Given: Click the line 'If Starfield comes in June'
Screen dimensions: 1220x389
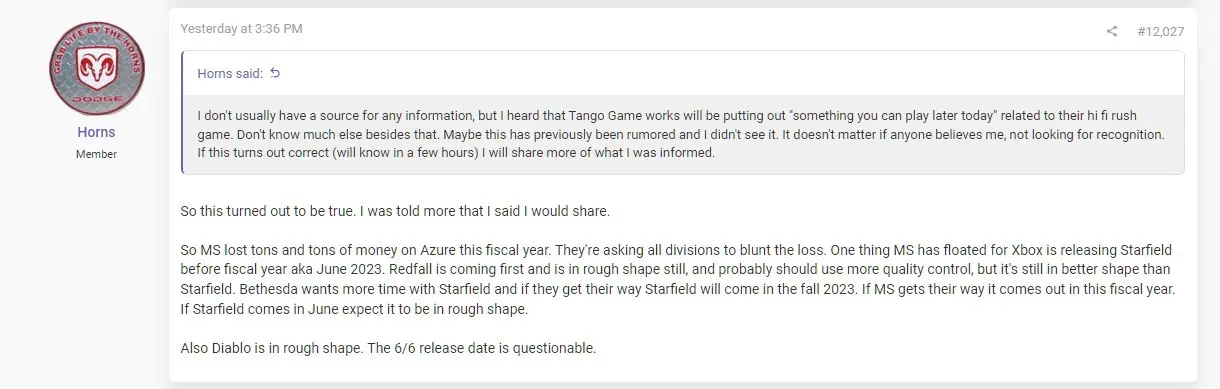Looking at the screenshot, I should 353,309.
